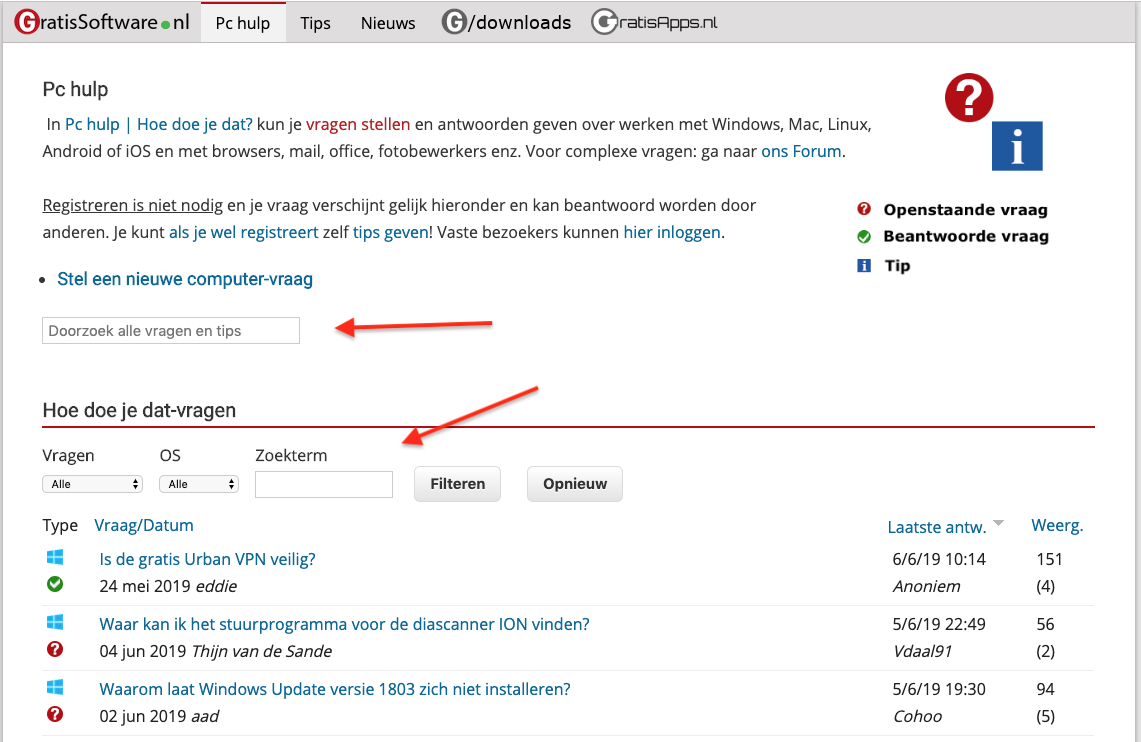Click green answered checkmark under Urban VPN row
The width and height of the screenshot is (1141, 742).
click(55, 585)
